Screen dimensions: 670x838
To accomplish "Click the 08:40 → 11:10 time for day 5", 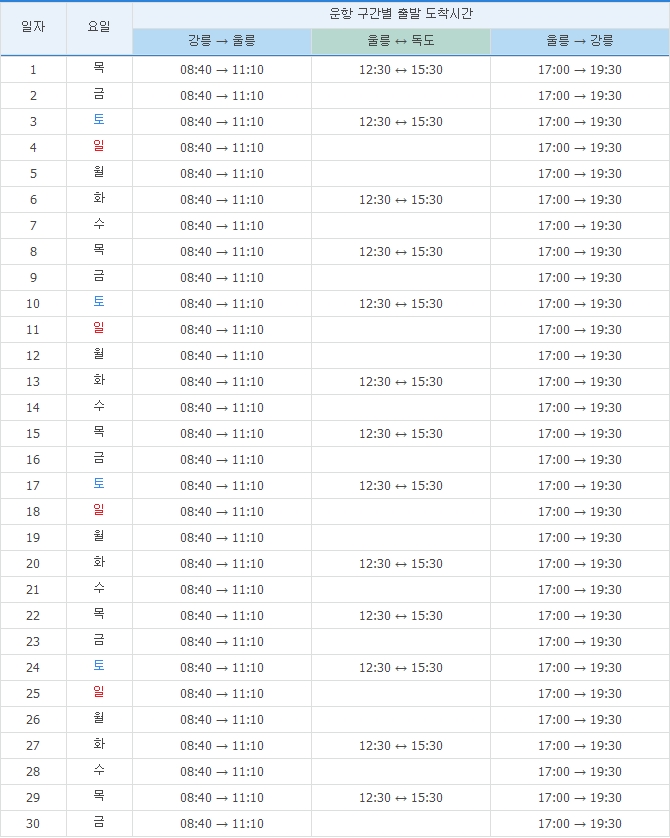I will tap(221, 174).
